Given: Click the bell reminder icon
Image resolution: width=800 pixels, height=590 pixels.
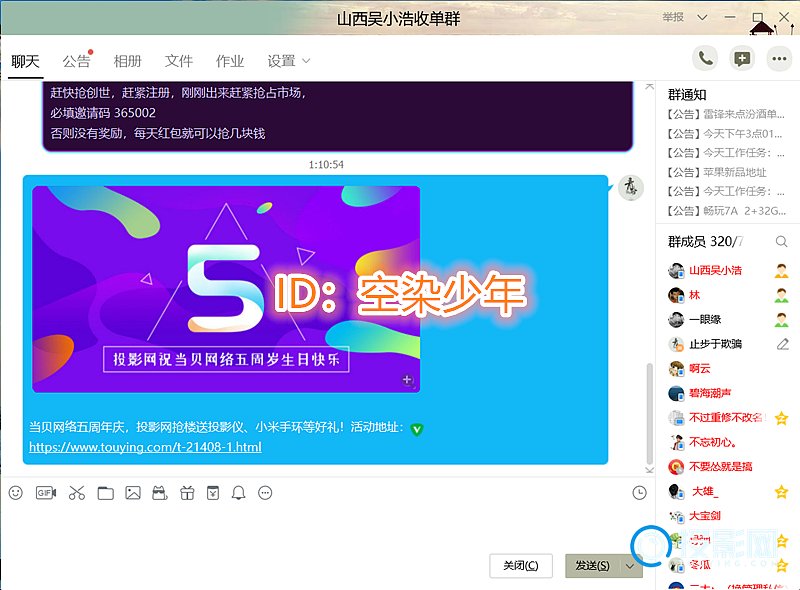Looking at the screenshot, I should 238,493.
